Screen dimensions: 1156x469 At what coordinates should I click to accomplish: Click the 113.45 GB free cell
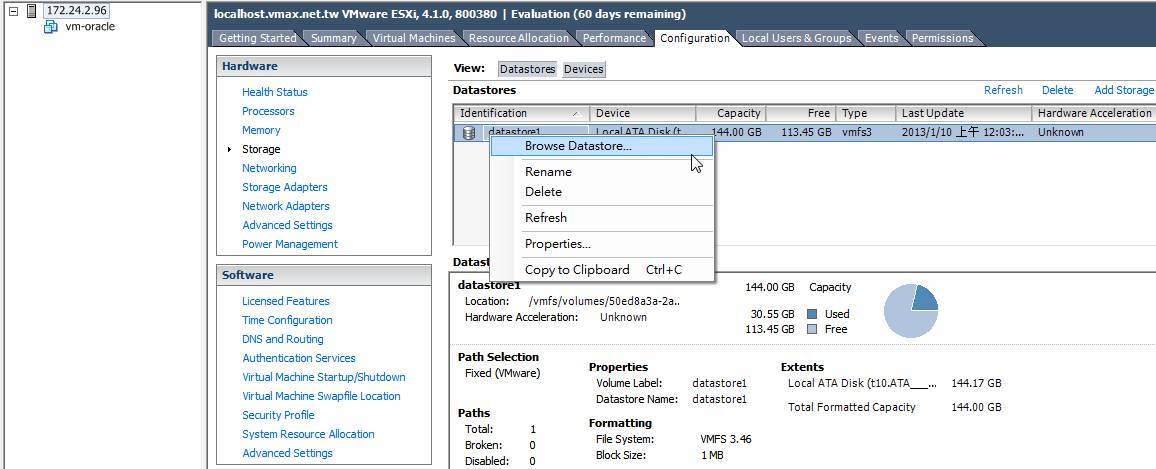tap(807, 133)
